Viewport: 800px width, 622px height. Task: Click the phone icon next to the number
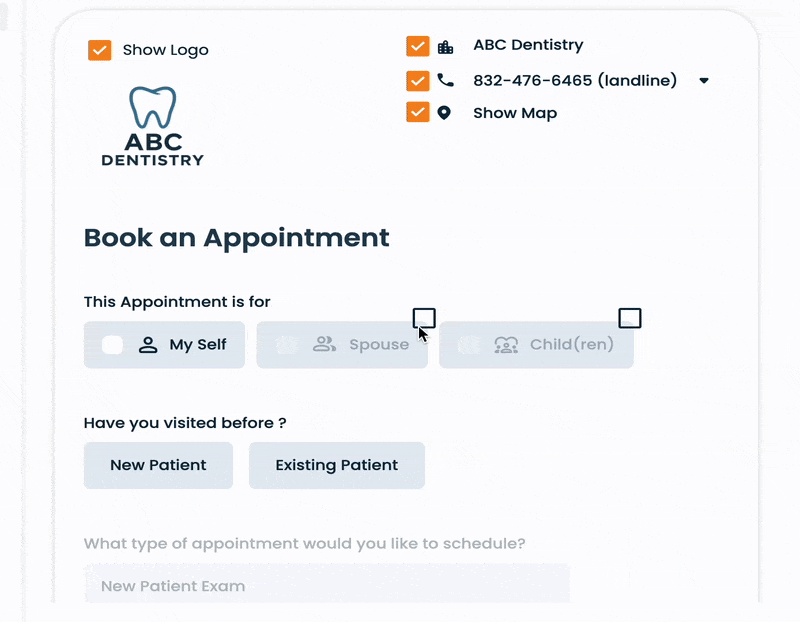(446, 80)
